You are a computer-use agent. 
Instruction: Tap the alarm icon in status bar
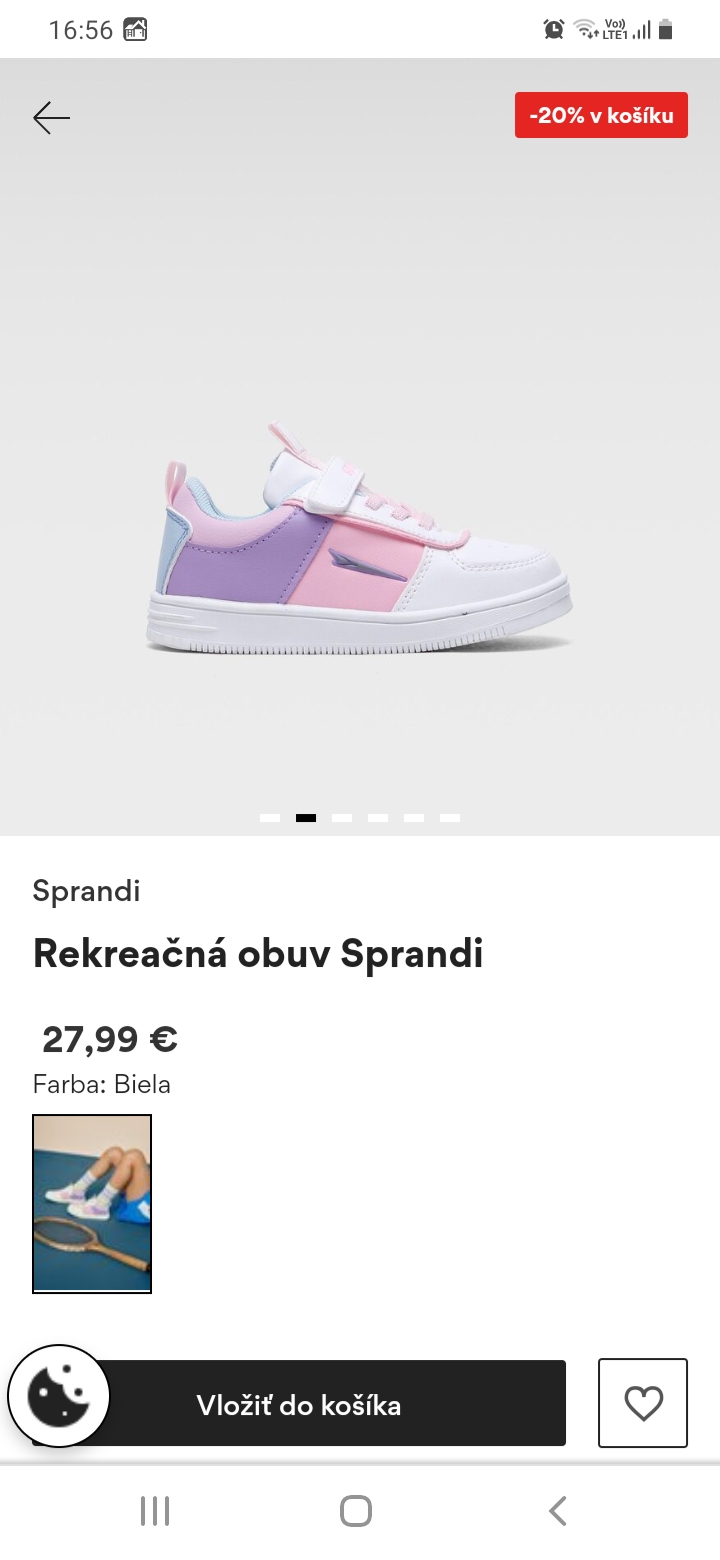[554, 30]
